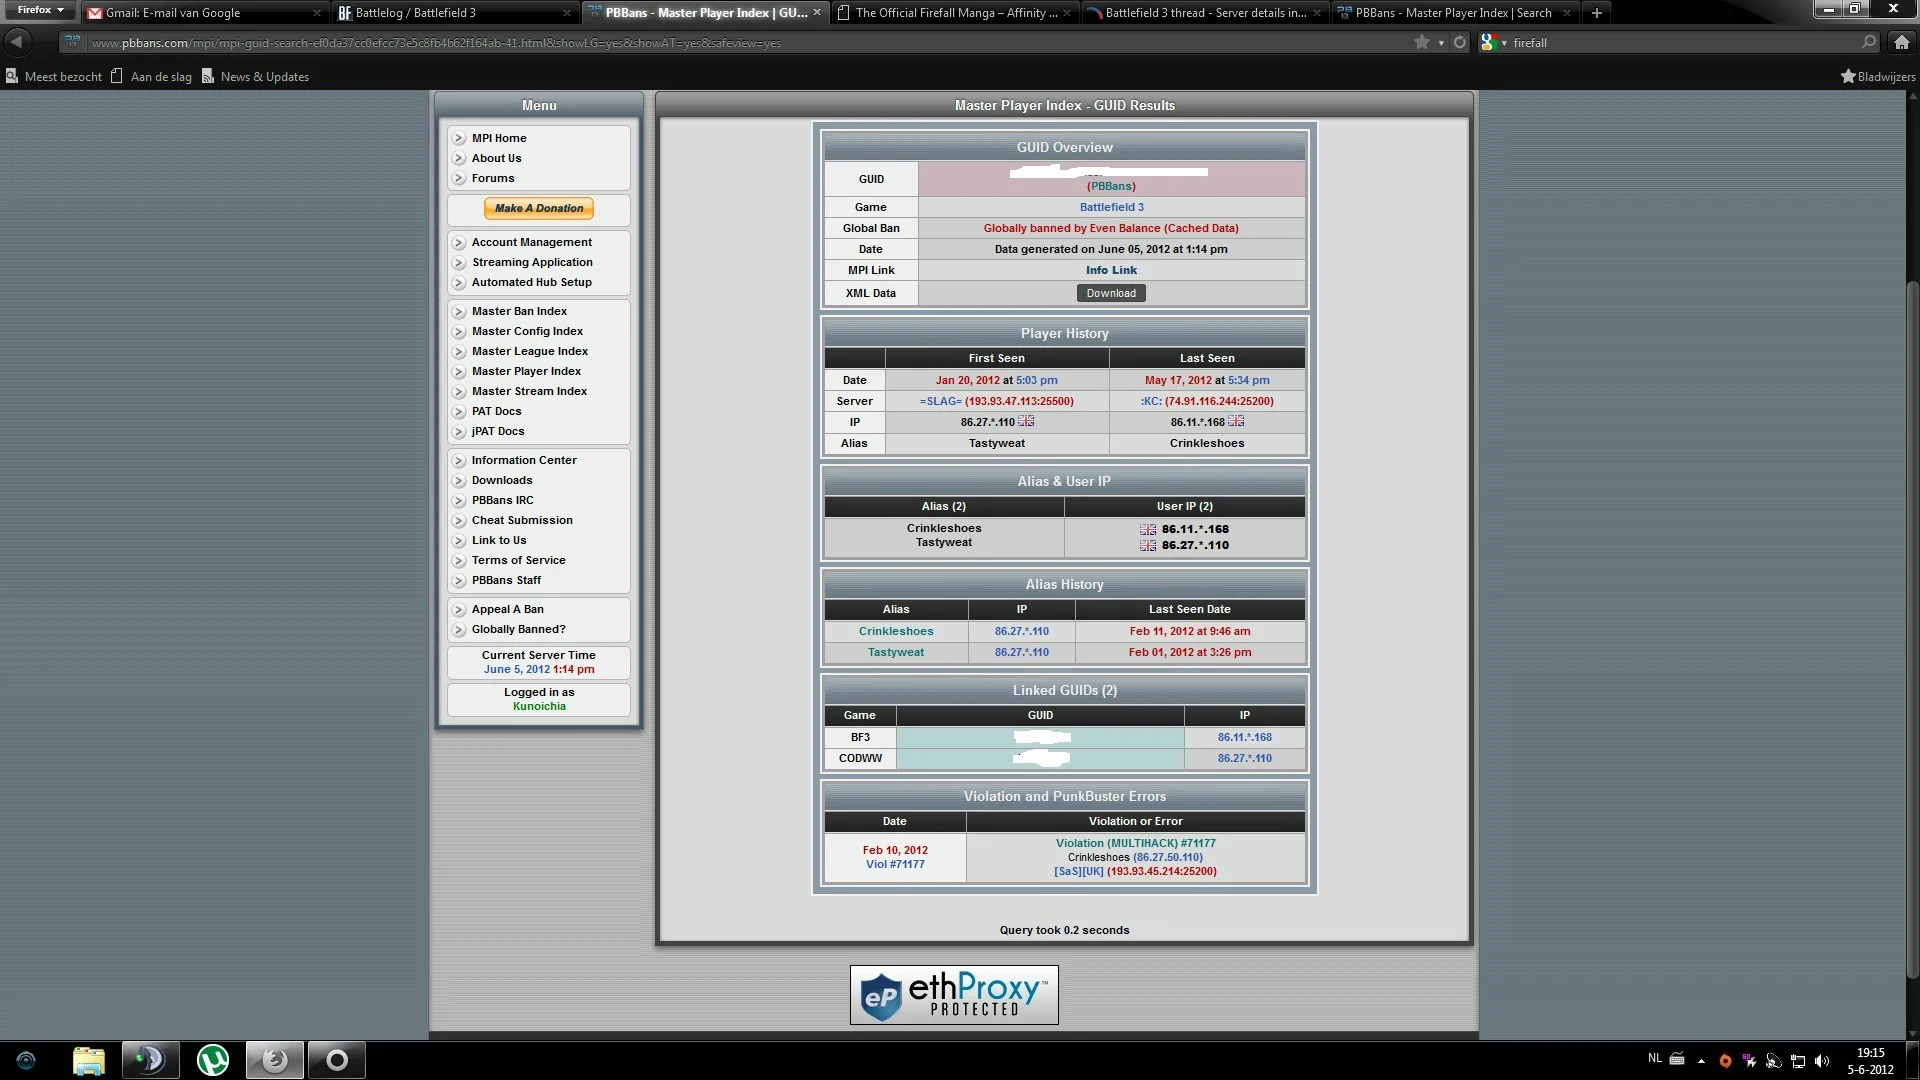Click the Crinkleshoes alias history link
The image size is (1920, 1080).
click(x=896, y=631)
